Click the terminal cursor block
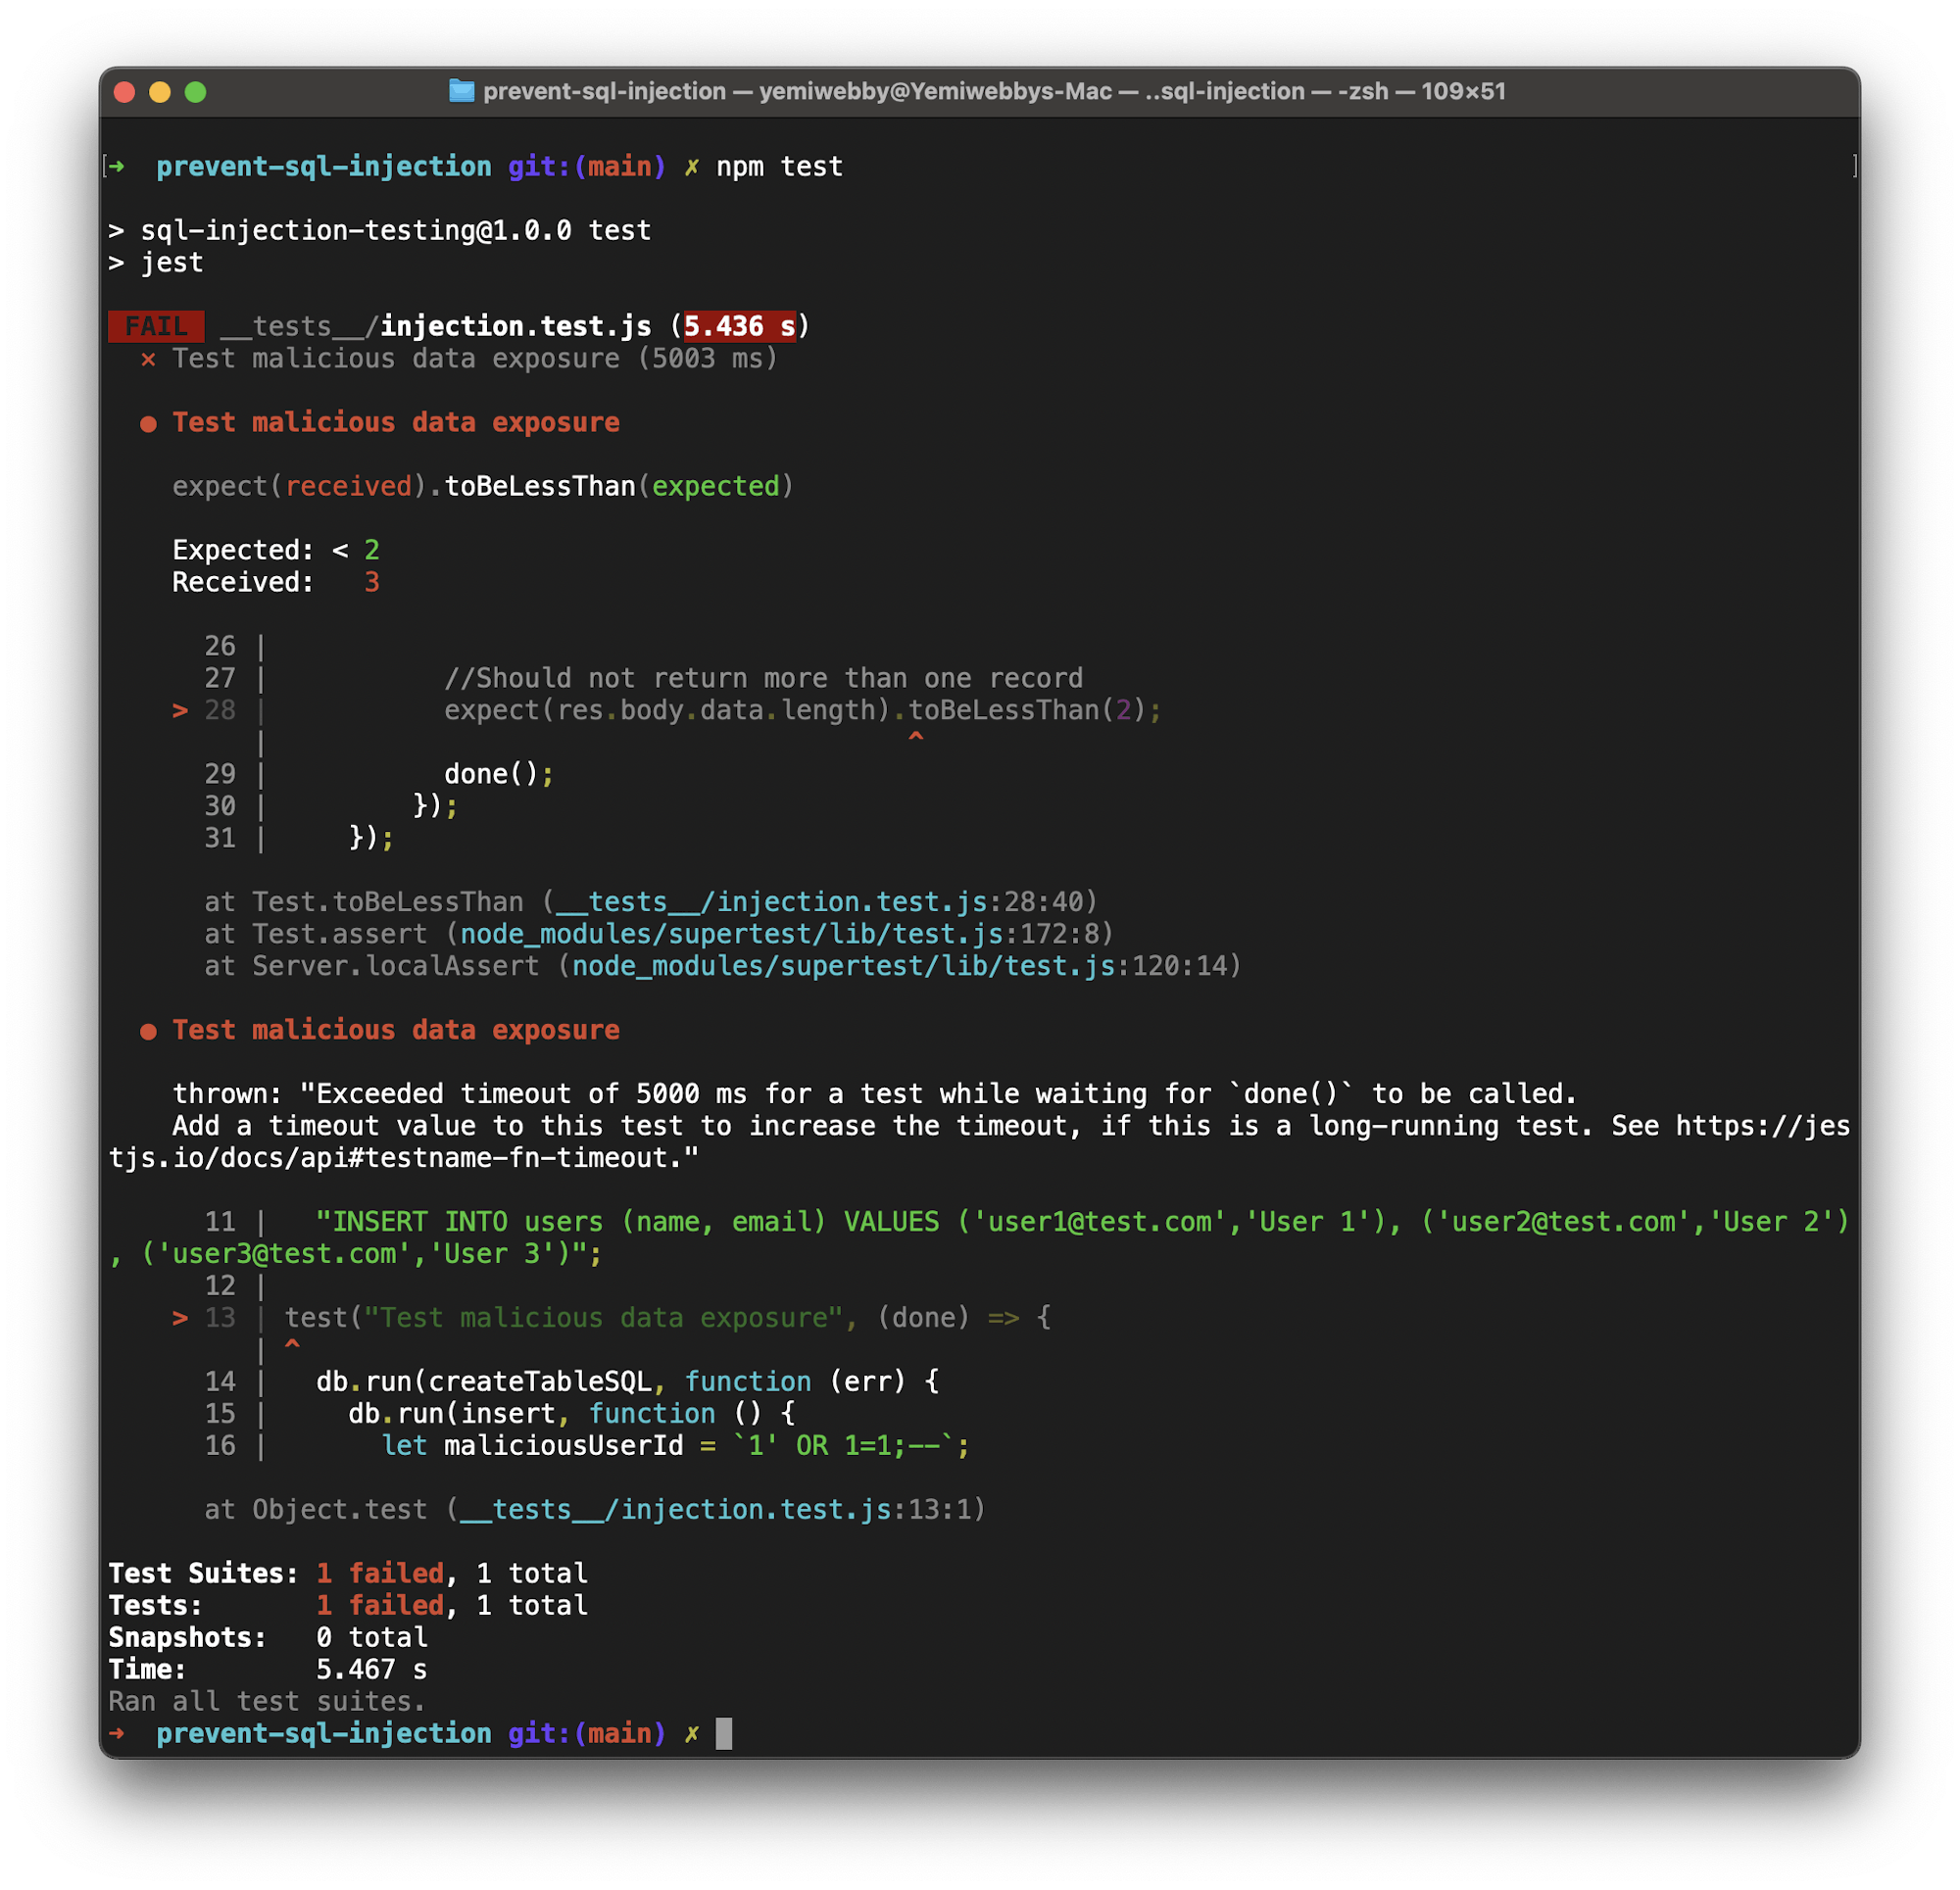 [723, 1734]
